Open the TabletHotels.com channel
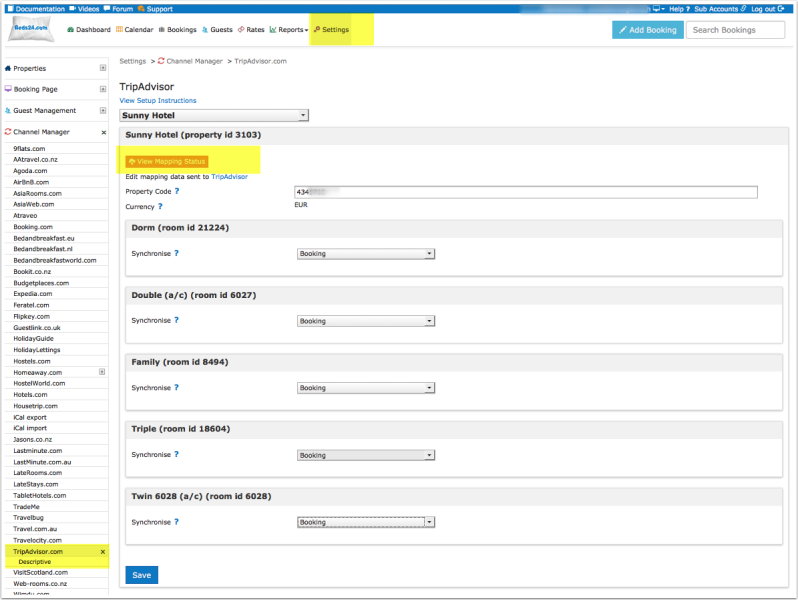This screenshot has height=600, width=798. tap(40, 496)
